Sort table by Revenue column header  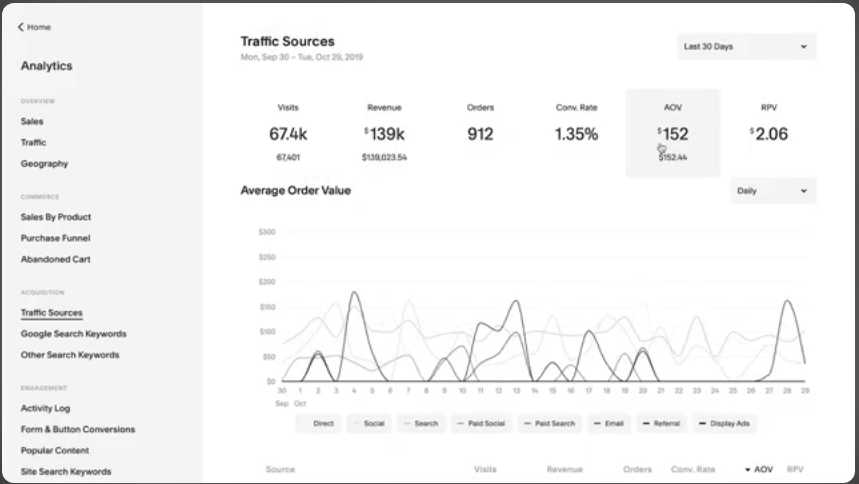point(564,469)
